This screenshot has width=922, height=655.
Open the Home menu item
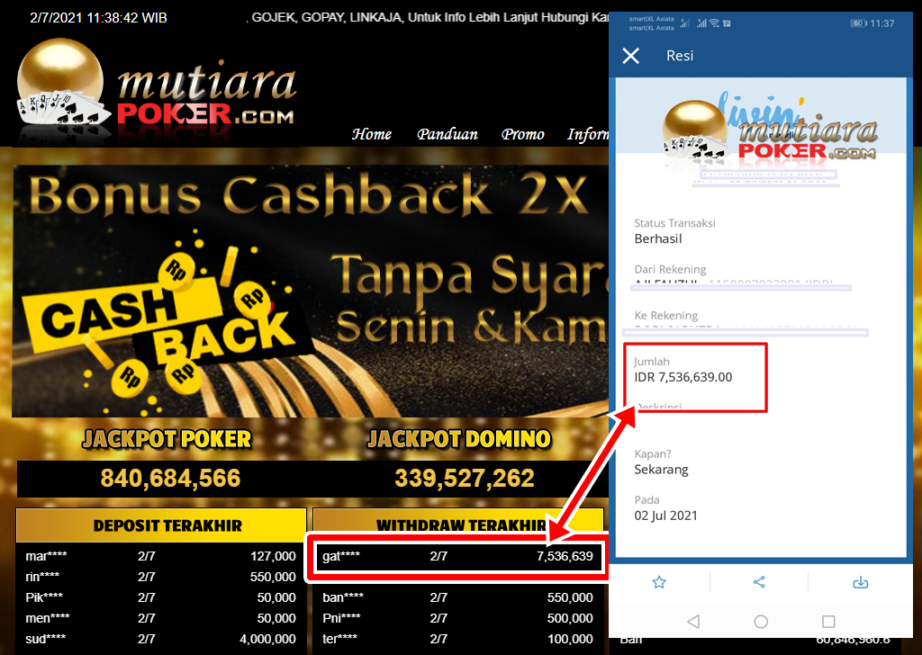[372, 135]
